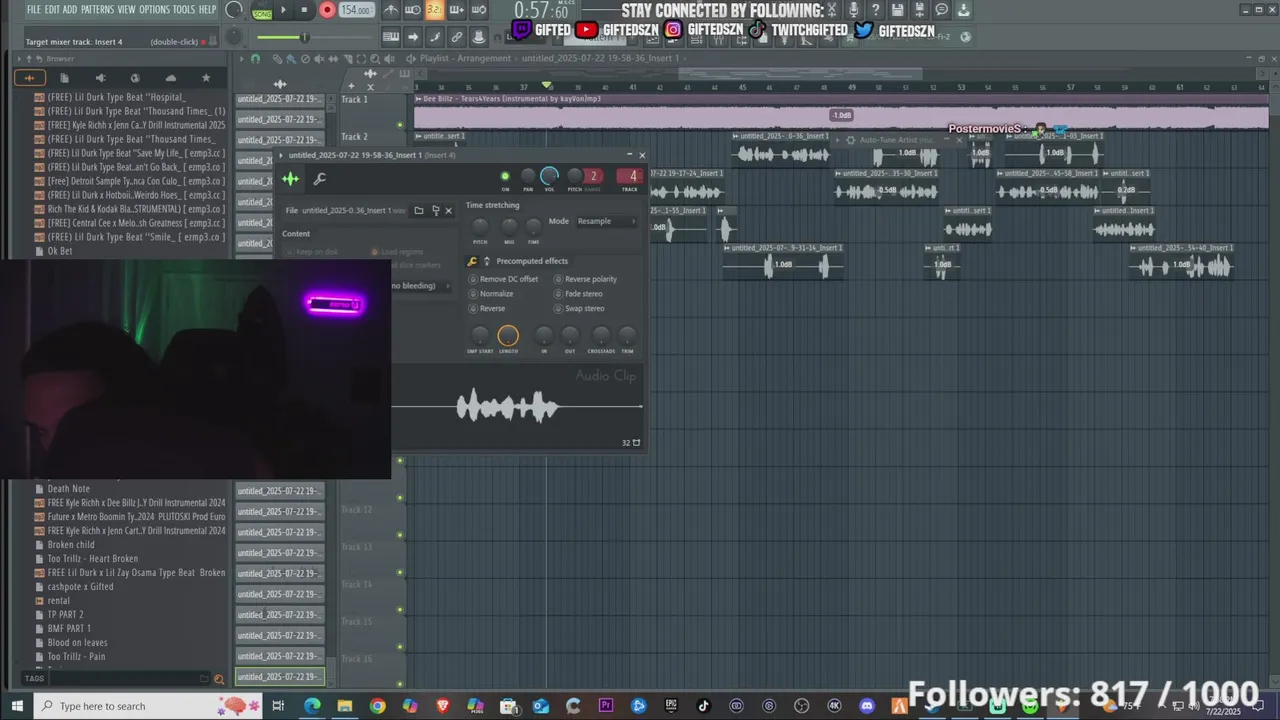Screen dimensions: 1280x720
Task: Open the ADD menu
Action: 70,9
